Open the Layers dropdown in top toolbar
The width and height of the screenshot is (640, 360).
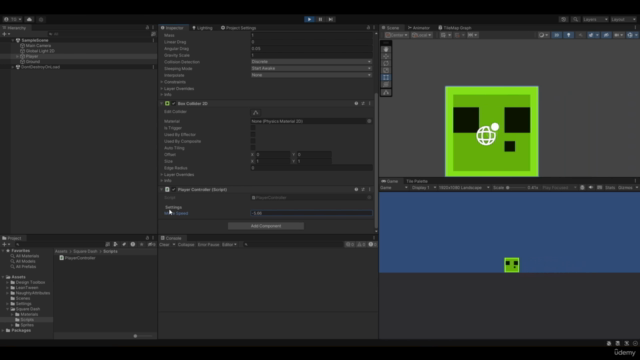[595, 20]
